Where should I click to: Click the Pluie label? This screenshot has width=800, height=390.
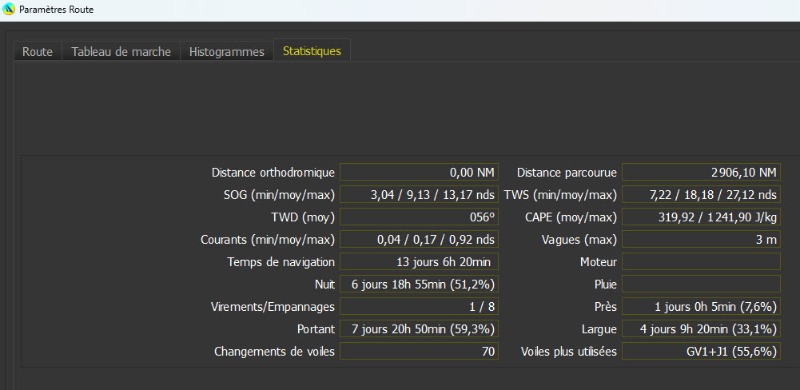click(605, 284)
